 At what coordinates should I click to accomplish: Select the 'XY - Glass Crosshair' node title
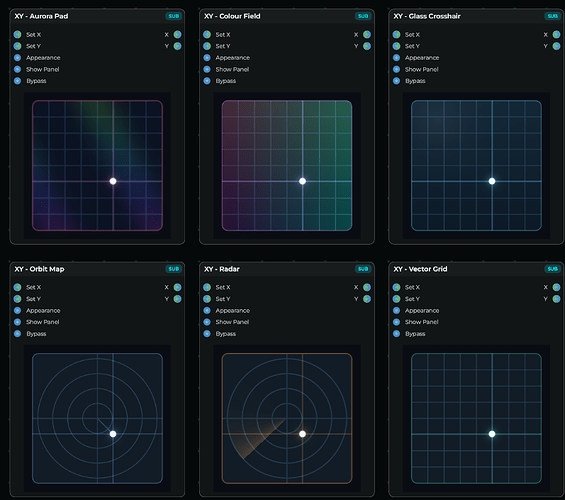tap(427, 16)
